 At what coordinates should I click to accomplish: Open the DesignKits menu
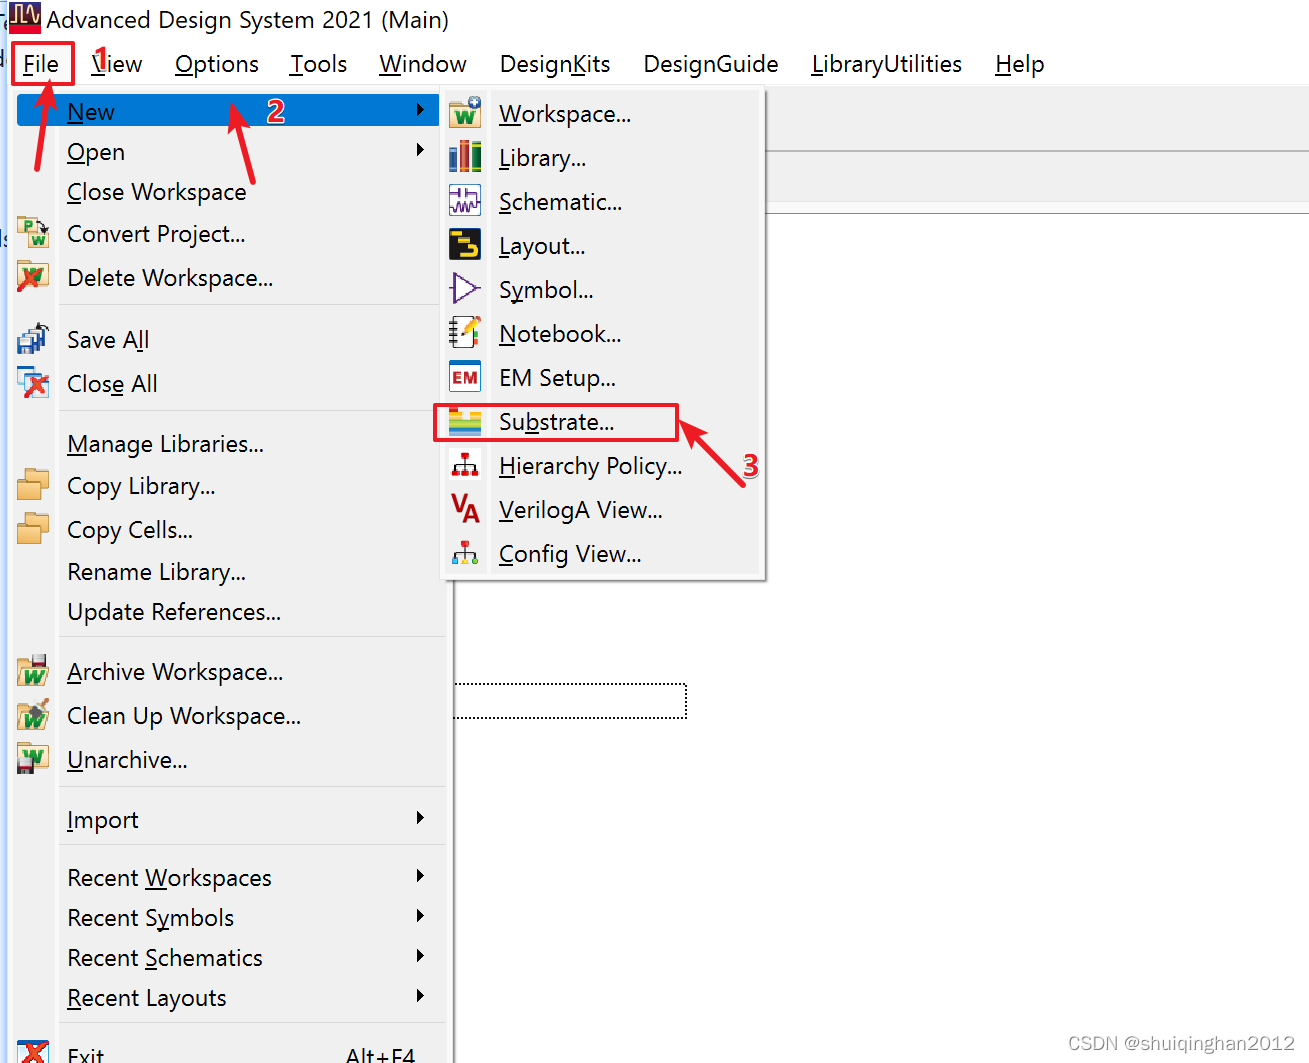point(555,64)
